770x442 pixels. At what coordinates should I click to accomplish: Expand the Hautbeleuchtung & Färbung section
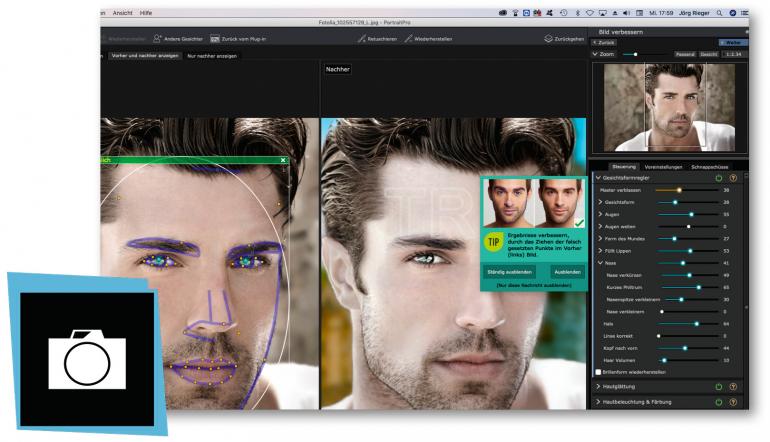598,402
